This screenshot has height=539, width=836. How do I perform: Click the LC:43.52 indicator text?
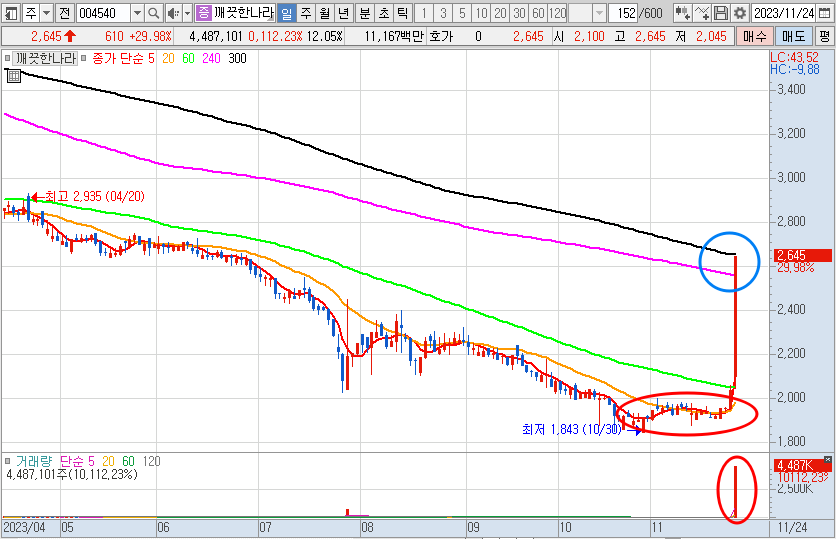coord(794,57)
